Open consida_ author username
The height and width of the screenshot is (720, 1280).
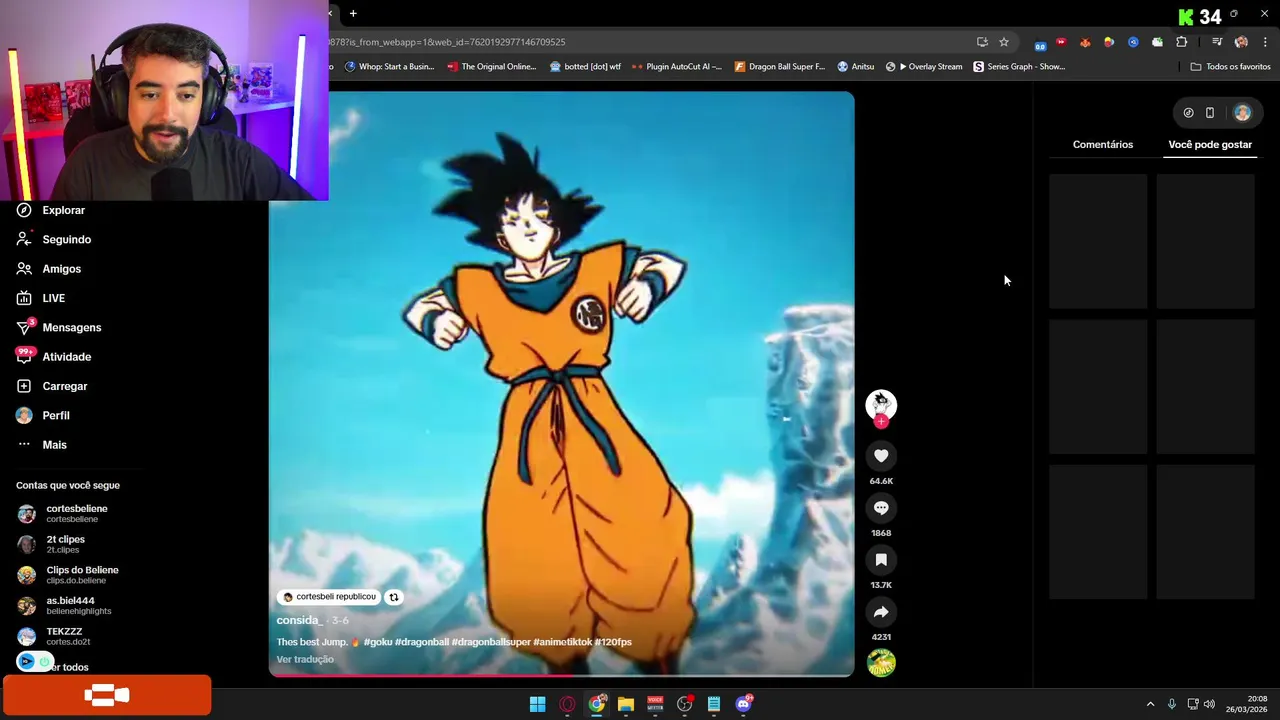click(x=298, y=621)
